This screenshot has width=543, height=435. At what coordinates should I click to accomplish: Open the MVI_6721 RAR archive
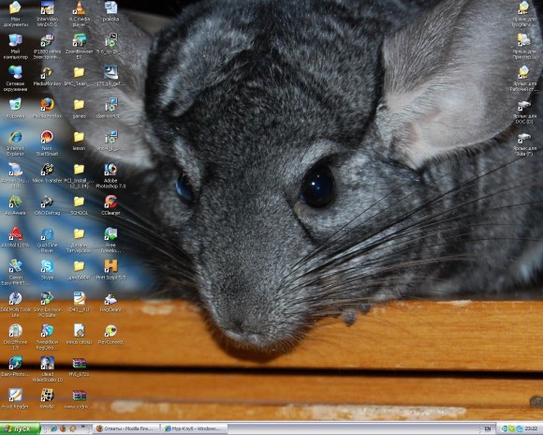pyautogui.click(x=79, y=366)
